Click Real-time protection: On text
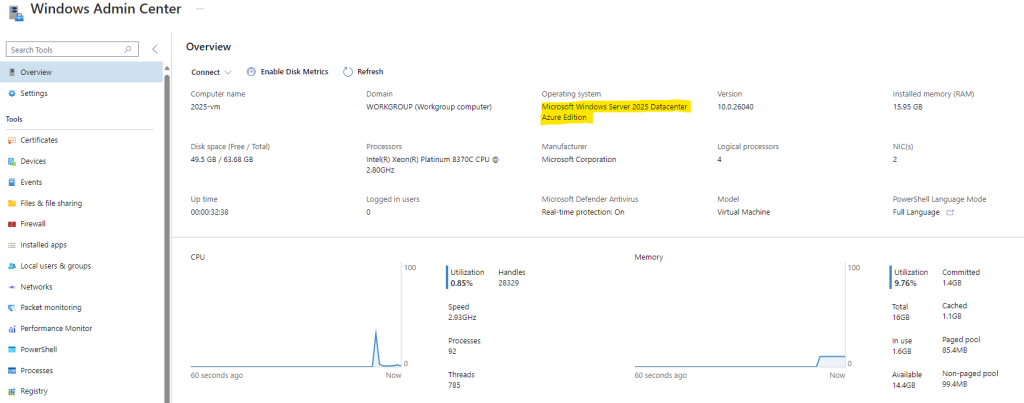 [x=583, y=212]
